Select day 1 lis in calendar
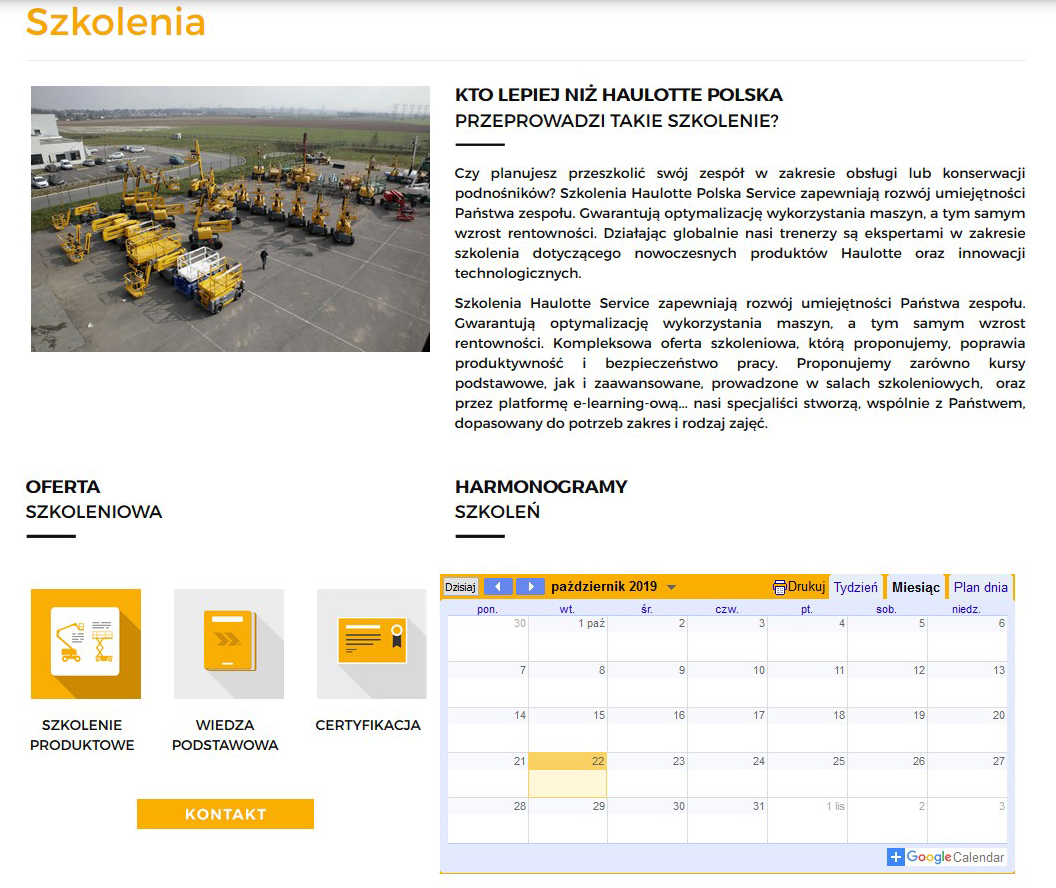The image size is (1056, 888). click(x=807, y=820)
